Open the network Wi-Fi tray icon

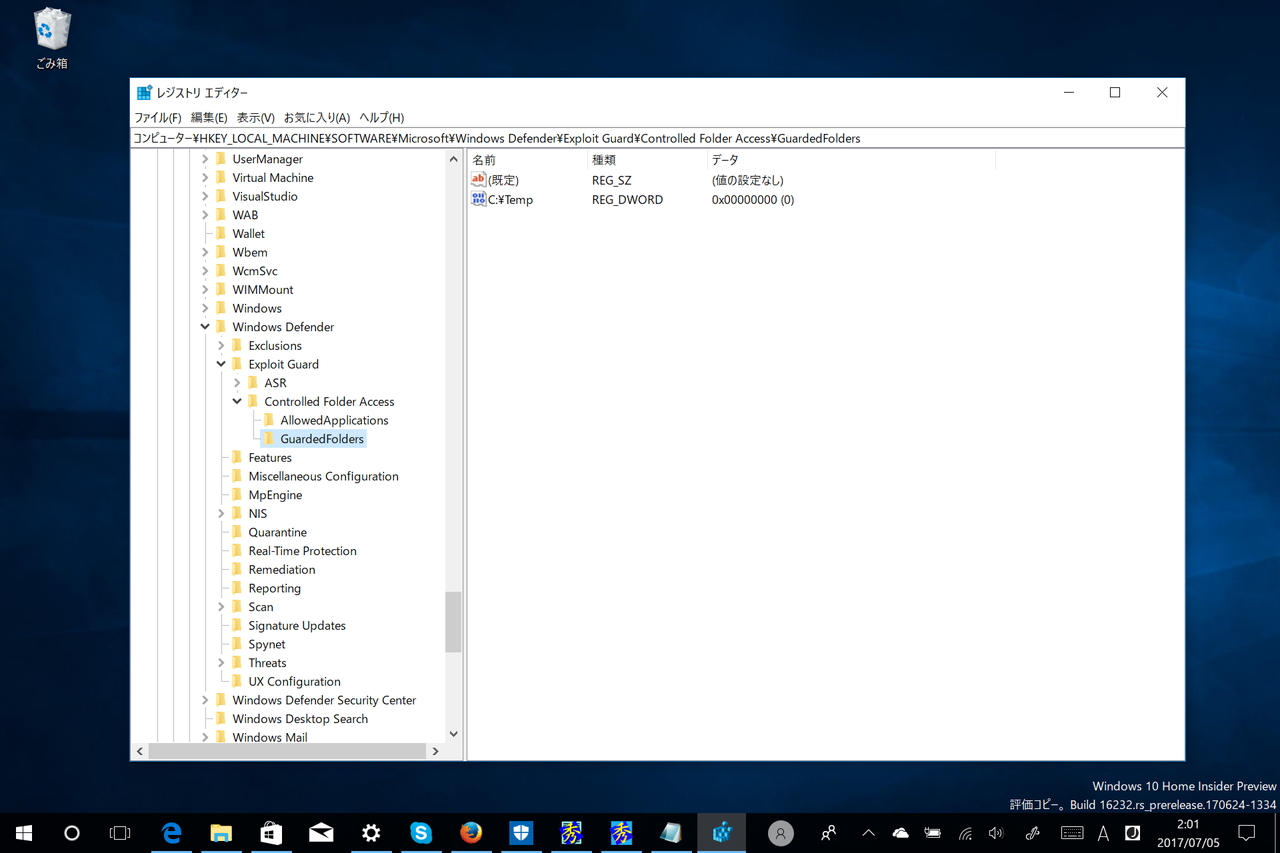[965, 833]
